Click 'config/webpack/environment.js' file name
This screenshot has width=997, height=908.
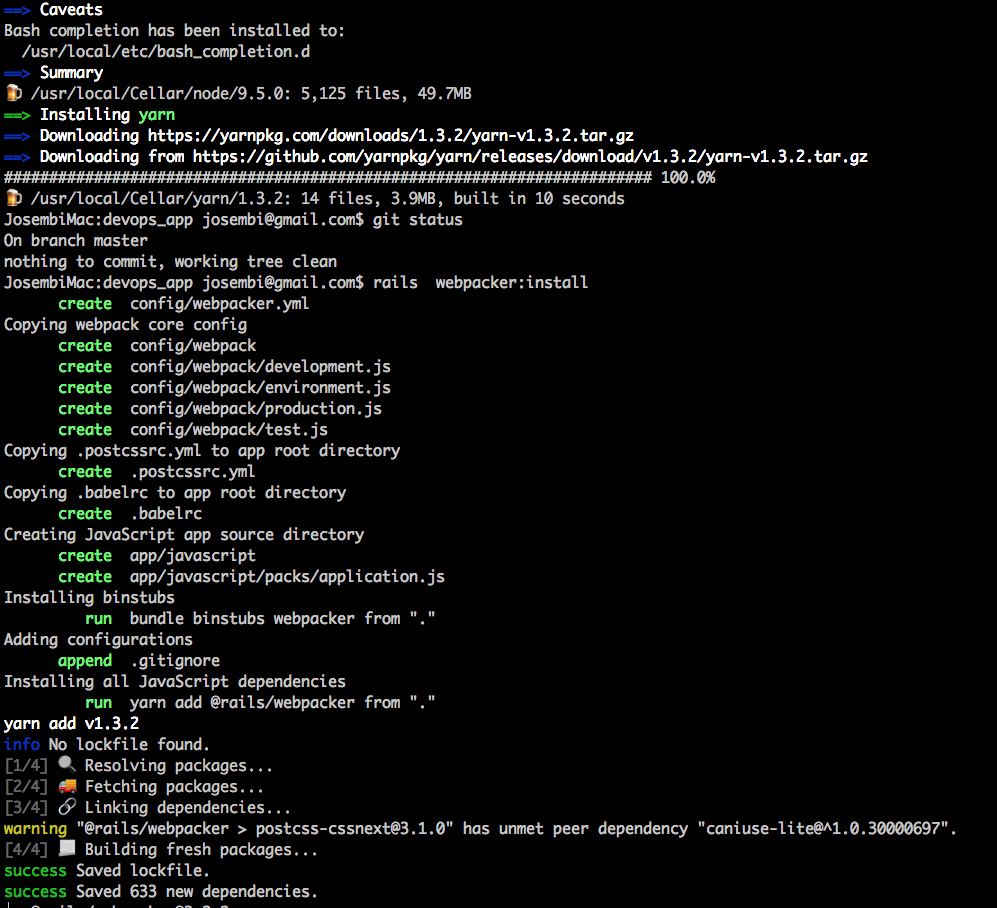coord(260,387)
